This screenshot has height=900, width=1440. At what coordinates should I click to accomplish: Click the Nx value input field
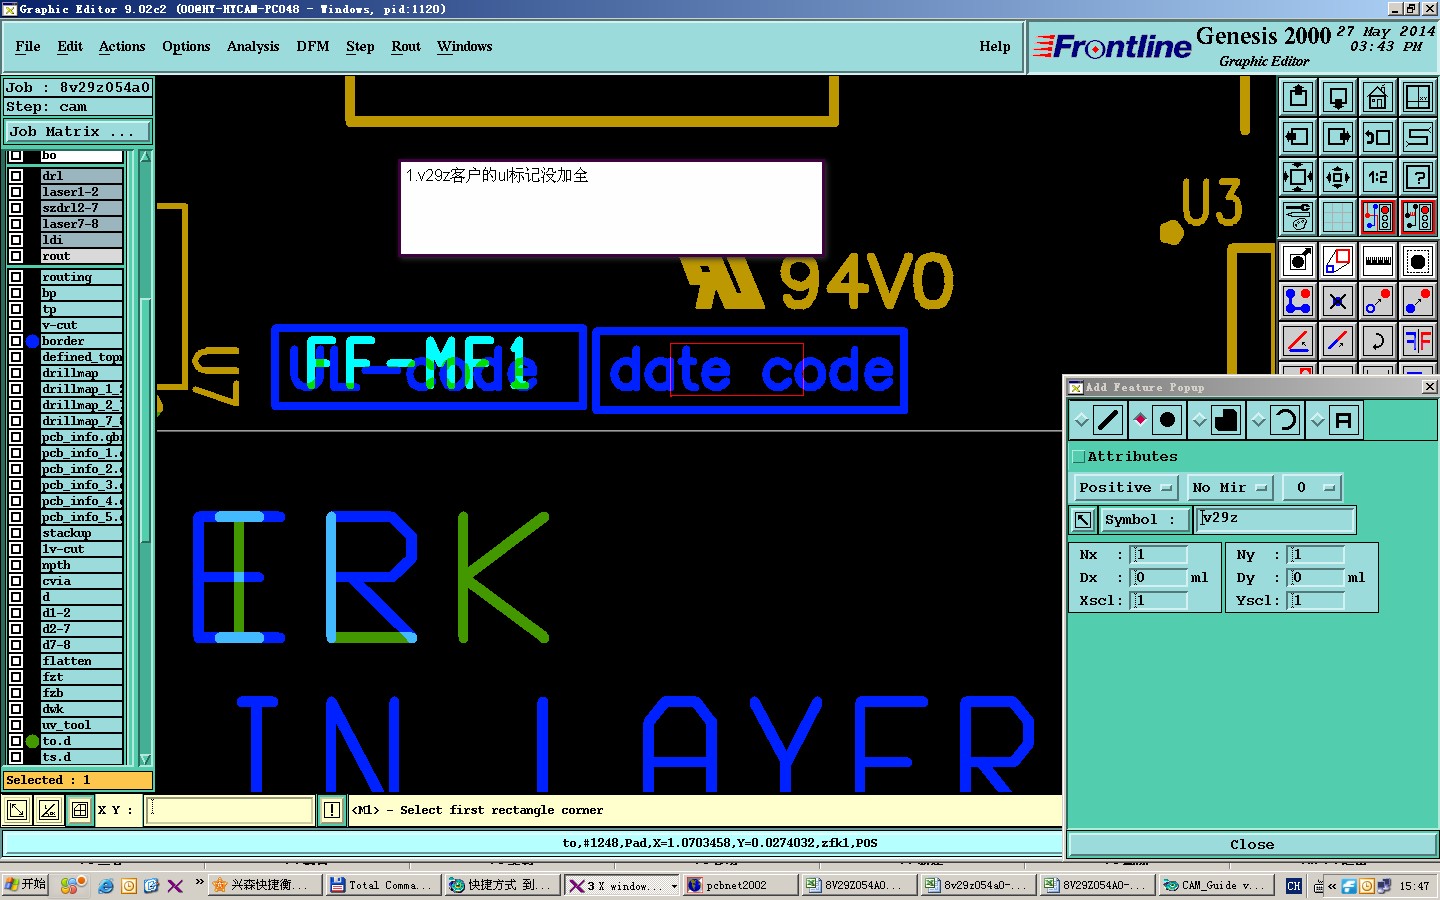click(x=1159, y=555)
